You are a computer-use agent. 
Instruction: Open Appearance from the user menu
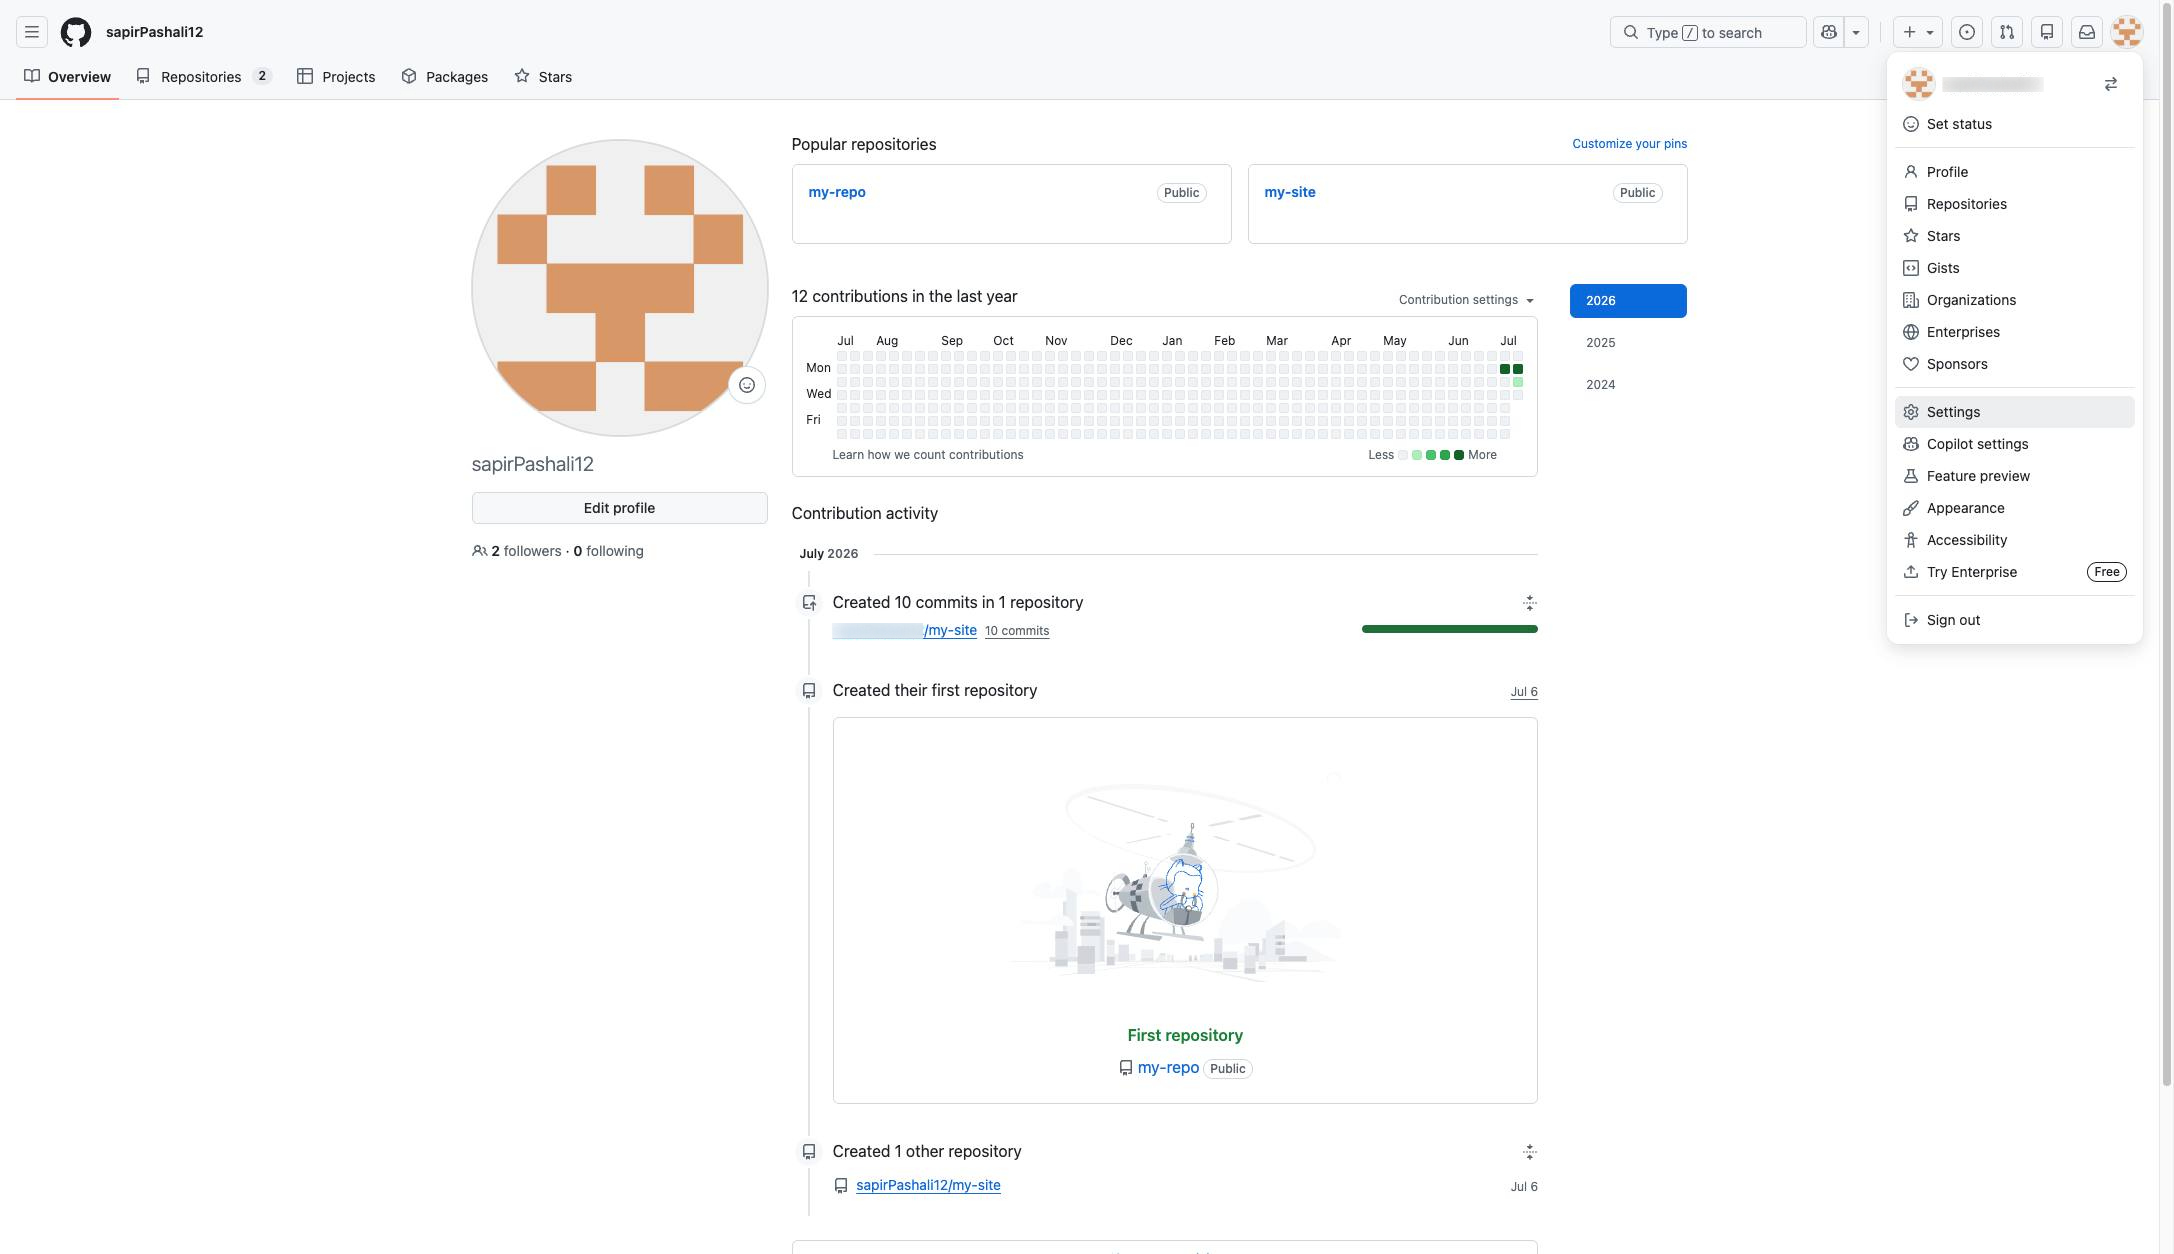[x=2014, y=508]
